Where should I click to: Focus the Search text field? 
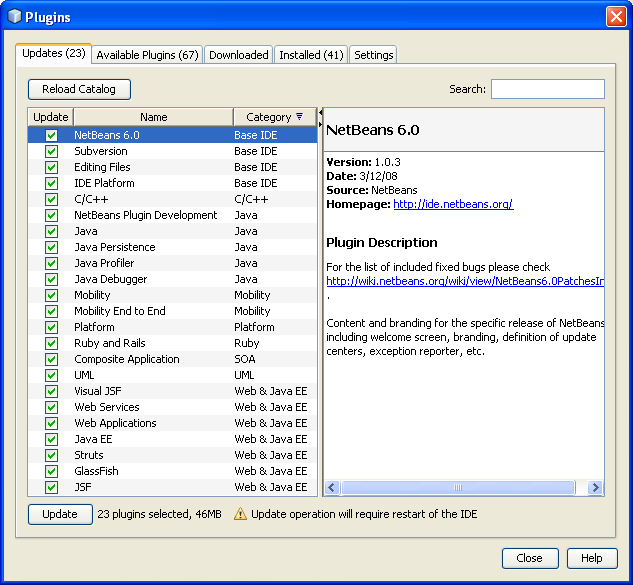[x=547, y=89]
